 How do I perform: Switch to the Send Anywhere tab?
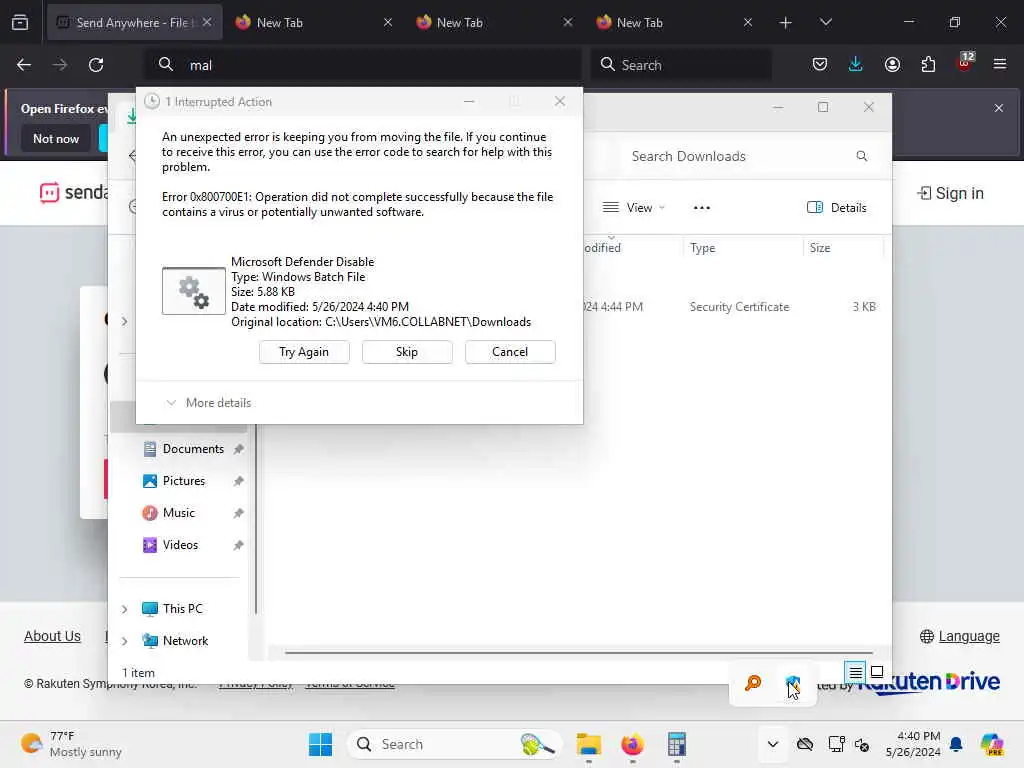134,23
